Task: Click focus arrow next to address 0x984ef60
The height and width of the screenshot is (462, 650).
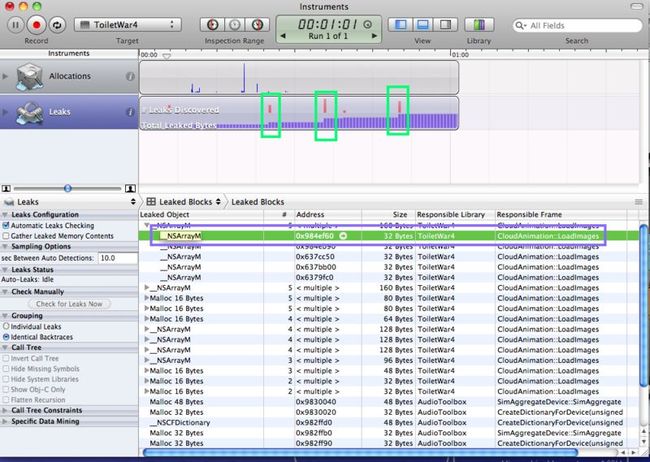Action: coord(343,236)
